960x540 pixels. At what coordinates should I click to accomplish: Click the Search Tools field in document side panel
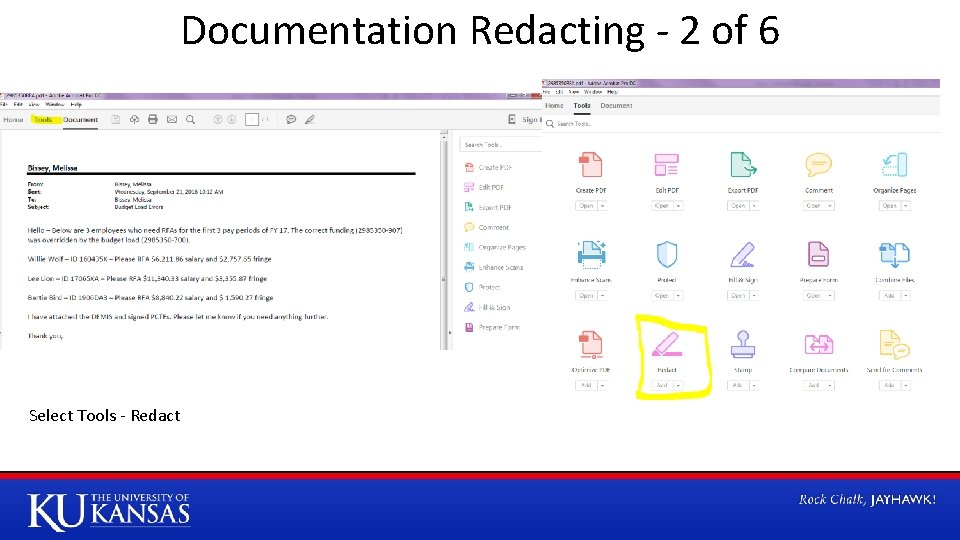point(501,144)
